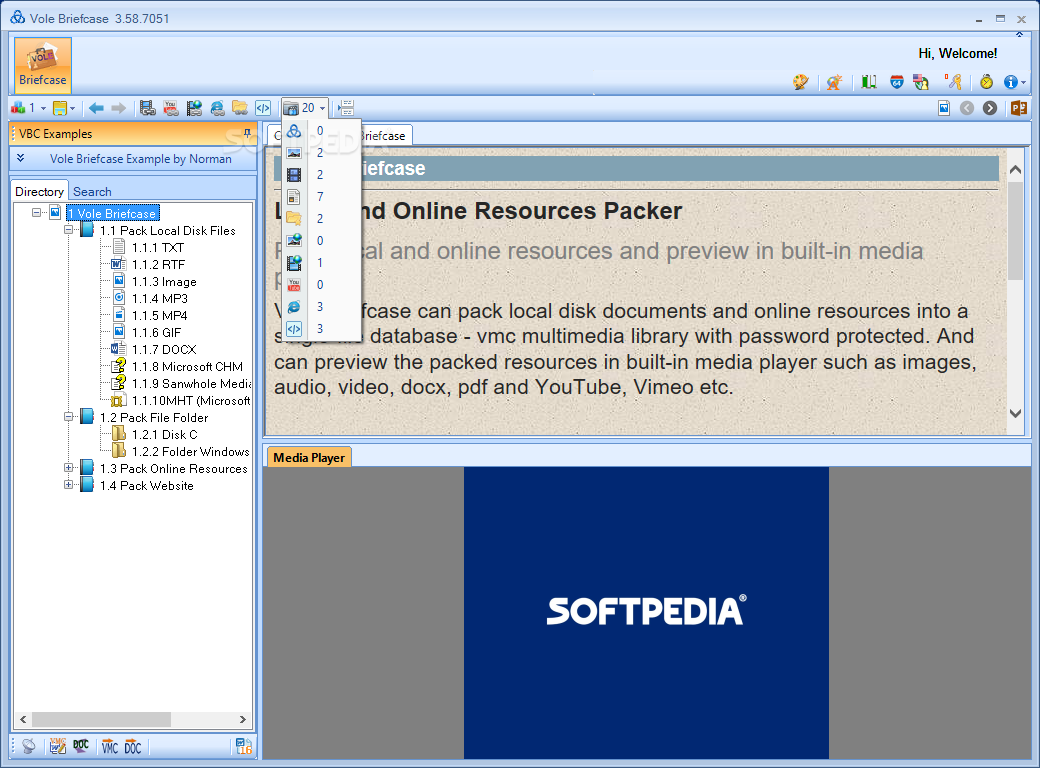Select the YouTube row in the dropdown
The height and width of the screenshot is (768, 1040).
tap(322, 285)
